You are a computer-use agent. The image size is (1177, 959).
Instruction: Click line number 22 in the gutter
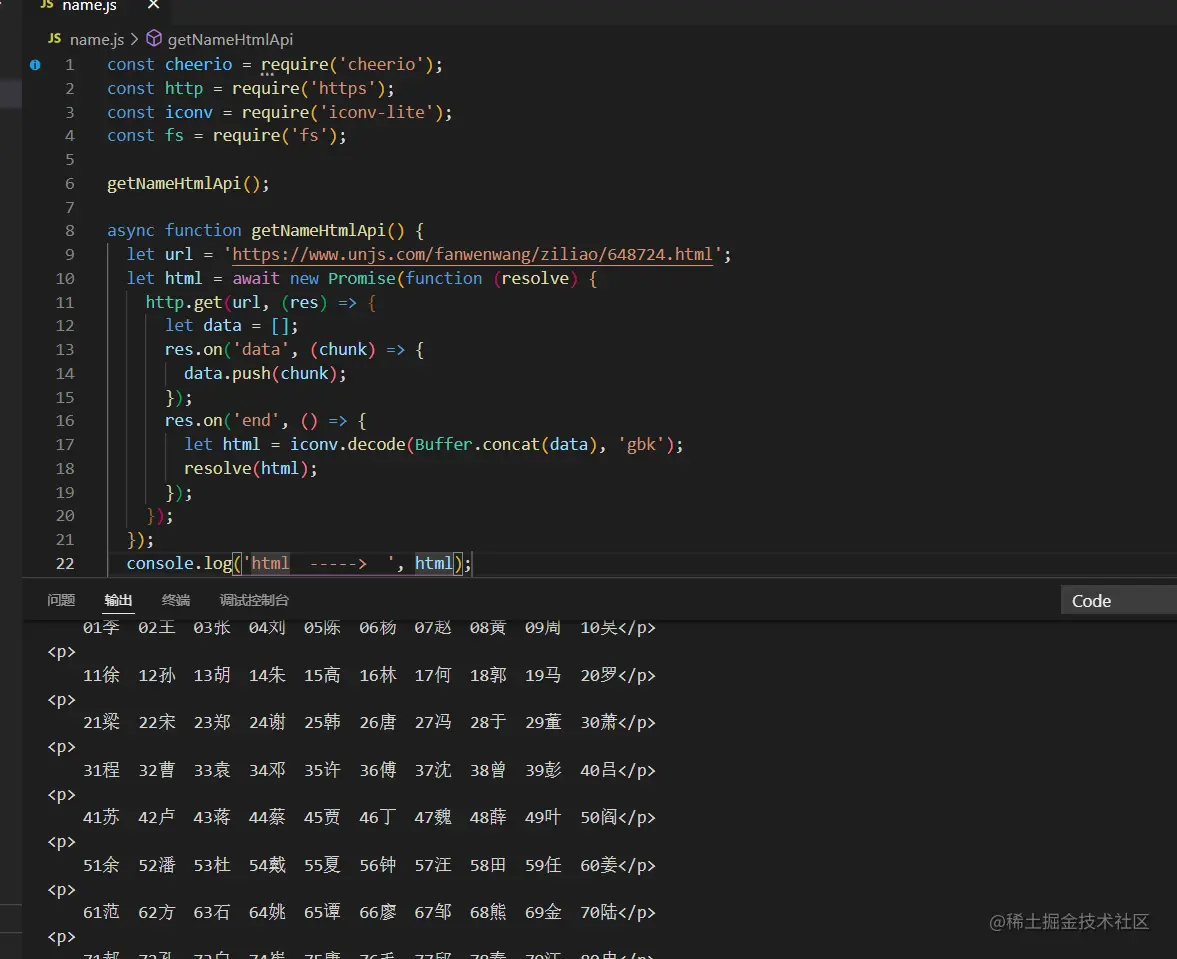point(65,564)
